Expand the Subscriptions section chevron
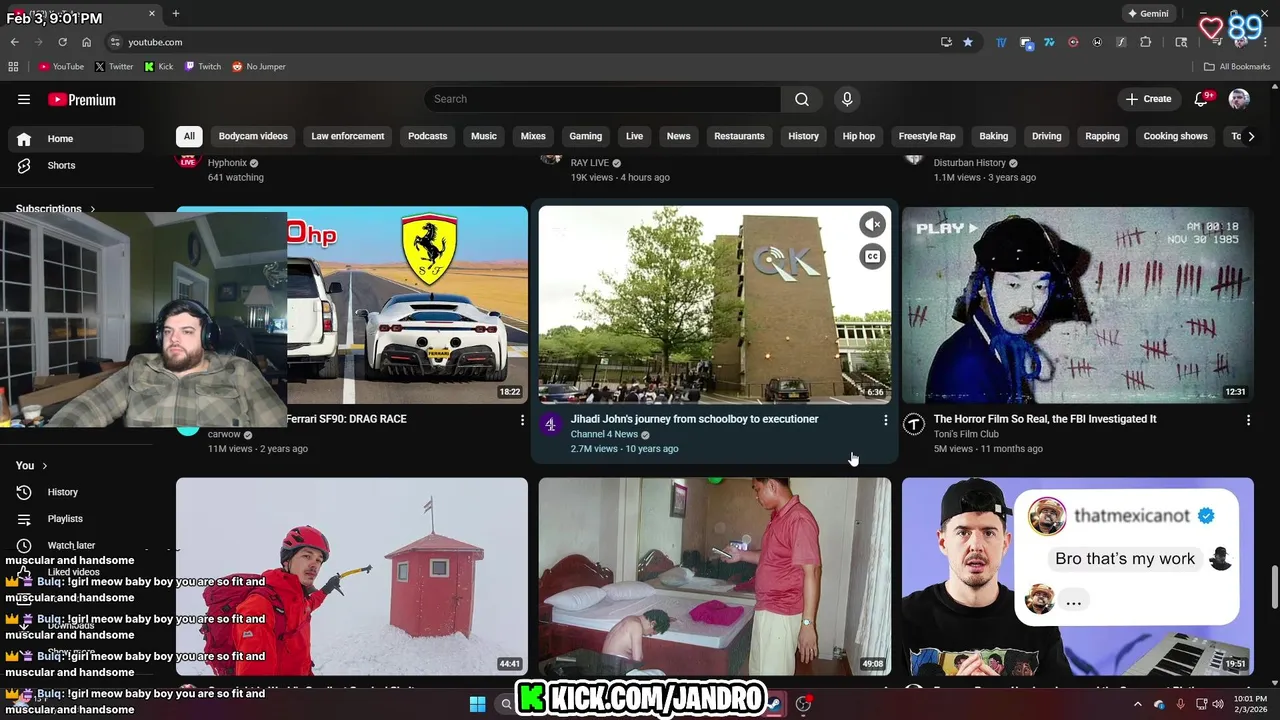Image resolution: width=1280 pixels, height=720 pixels. [x=93, y=209]
